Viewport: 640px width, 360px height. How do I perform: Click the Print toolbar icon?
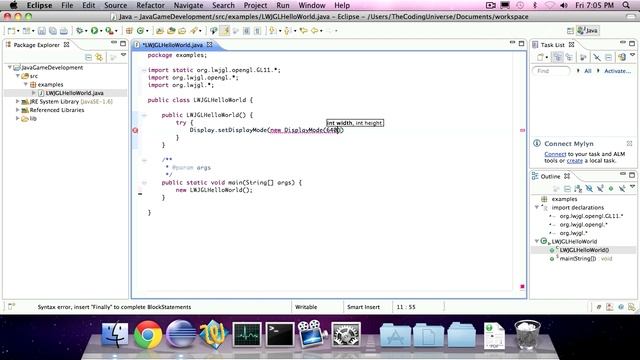pos(64,31)
